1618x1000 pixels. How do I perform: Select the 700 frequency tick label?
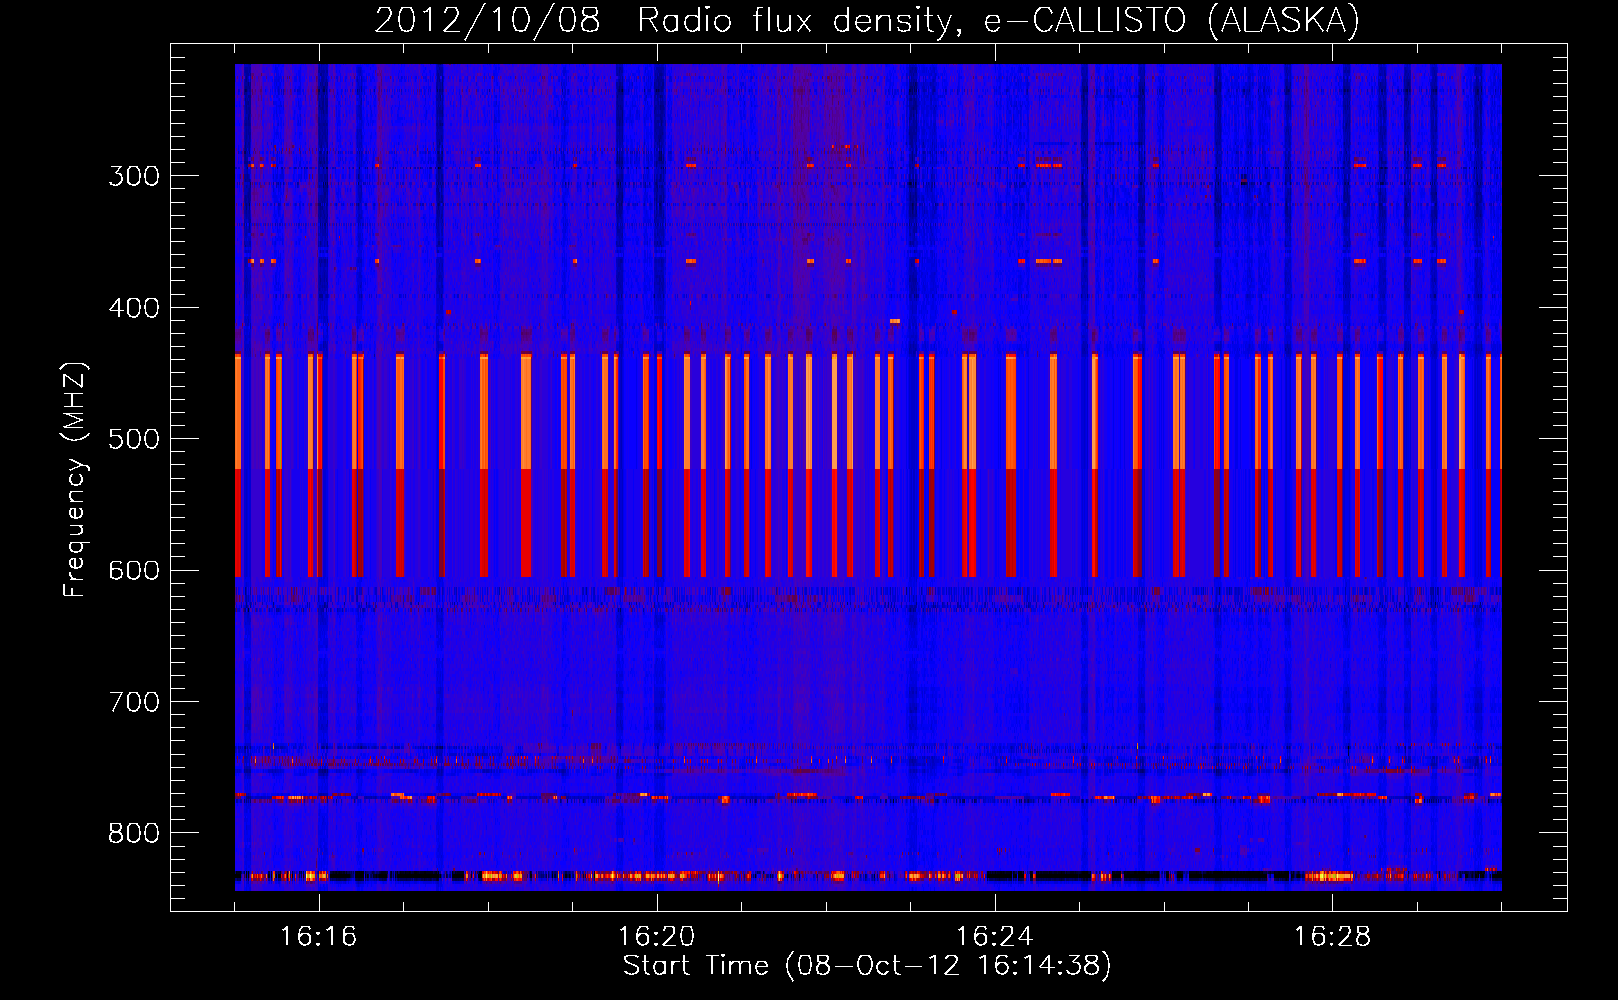134,702
